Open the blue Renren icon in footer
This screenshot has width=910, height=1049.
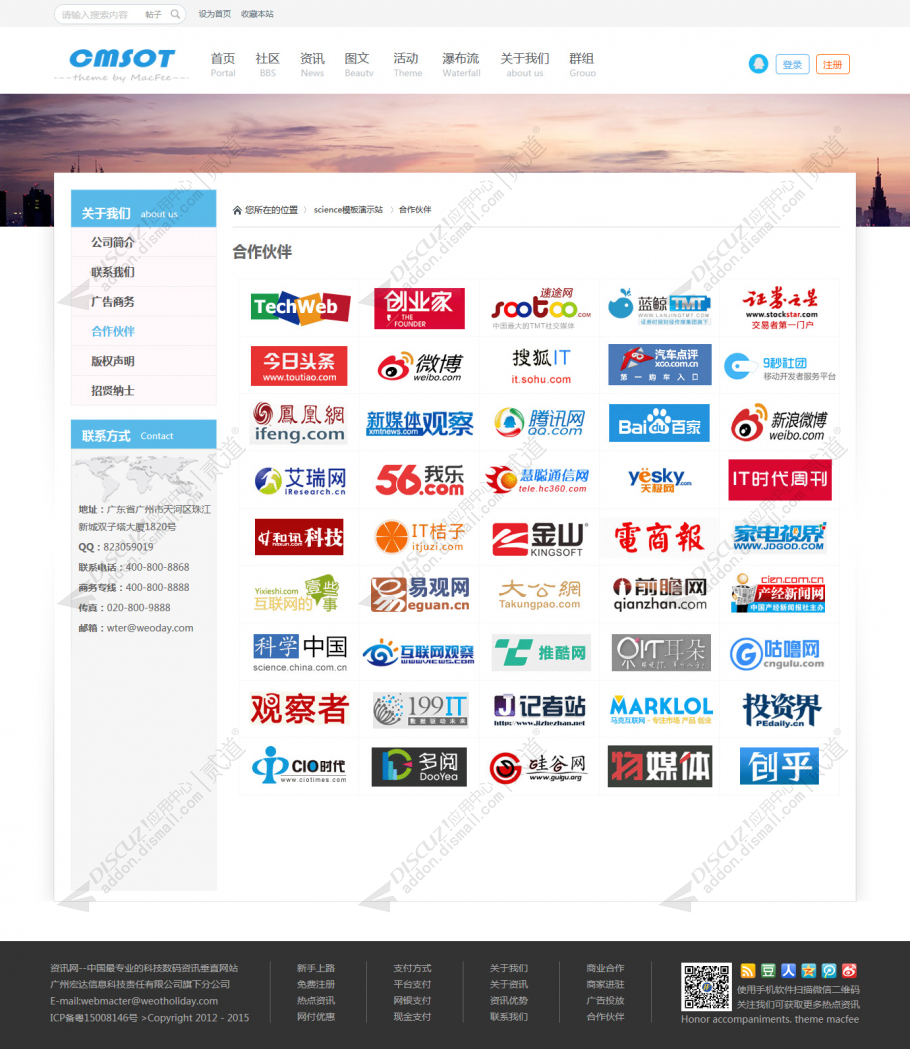click(788, 971)
